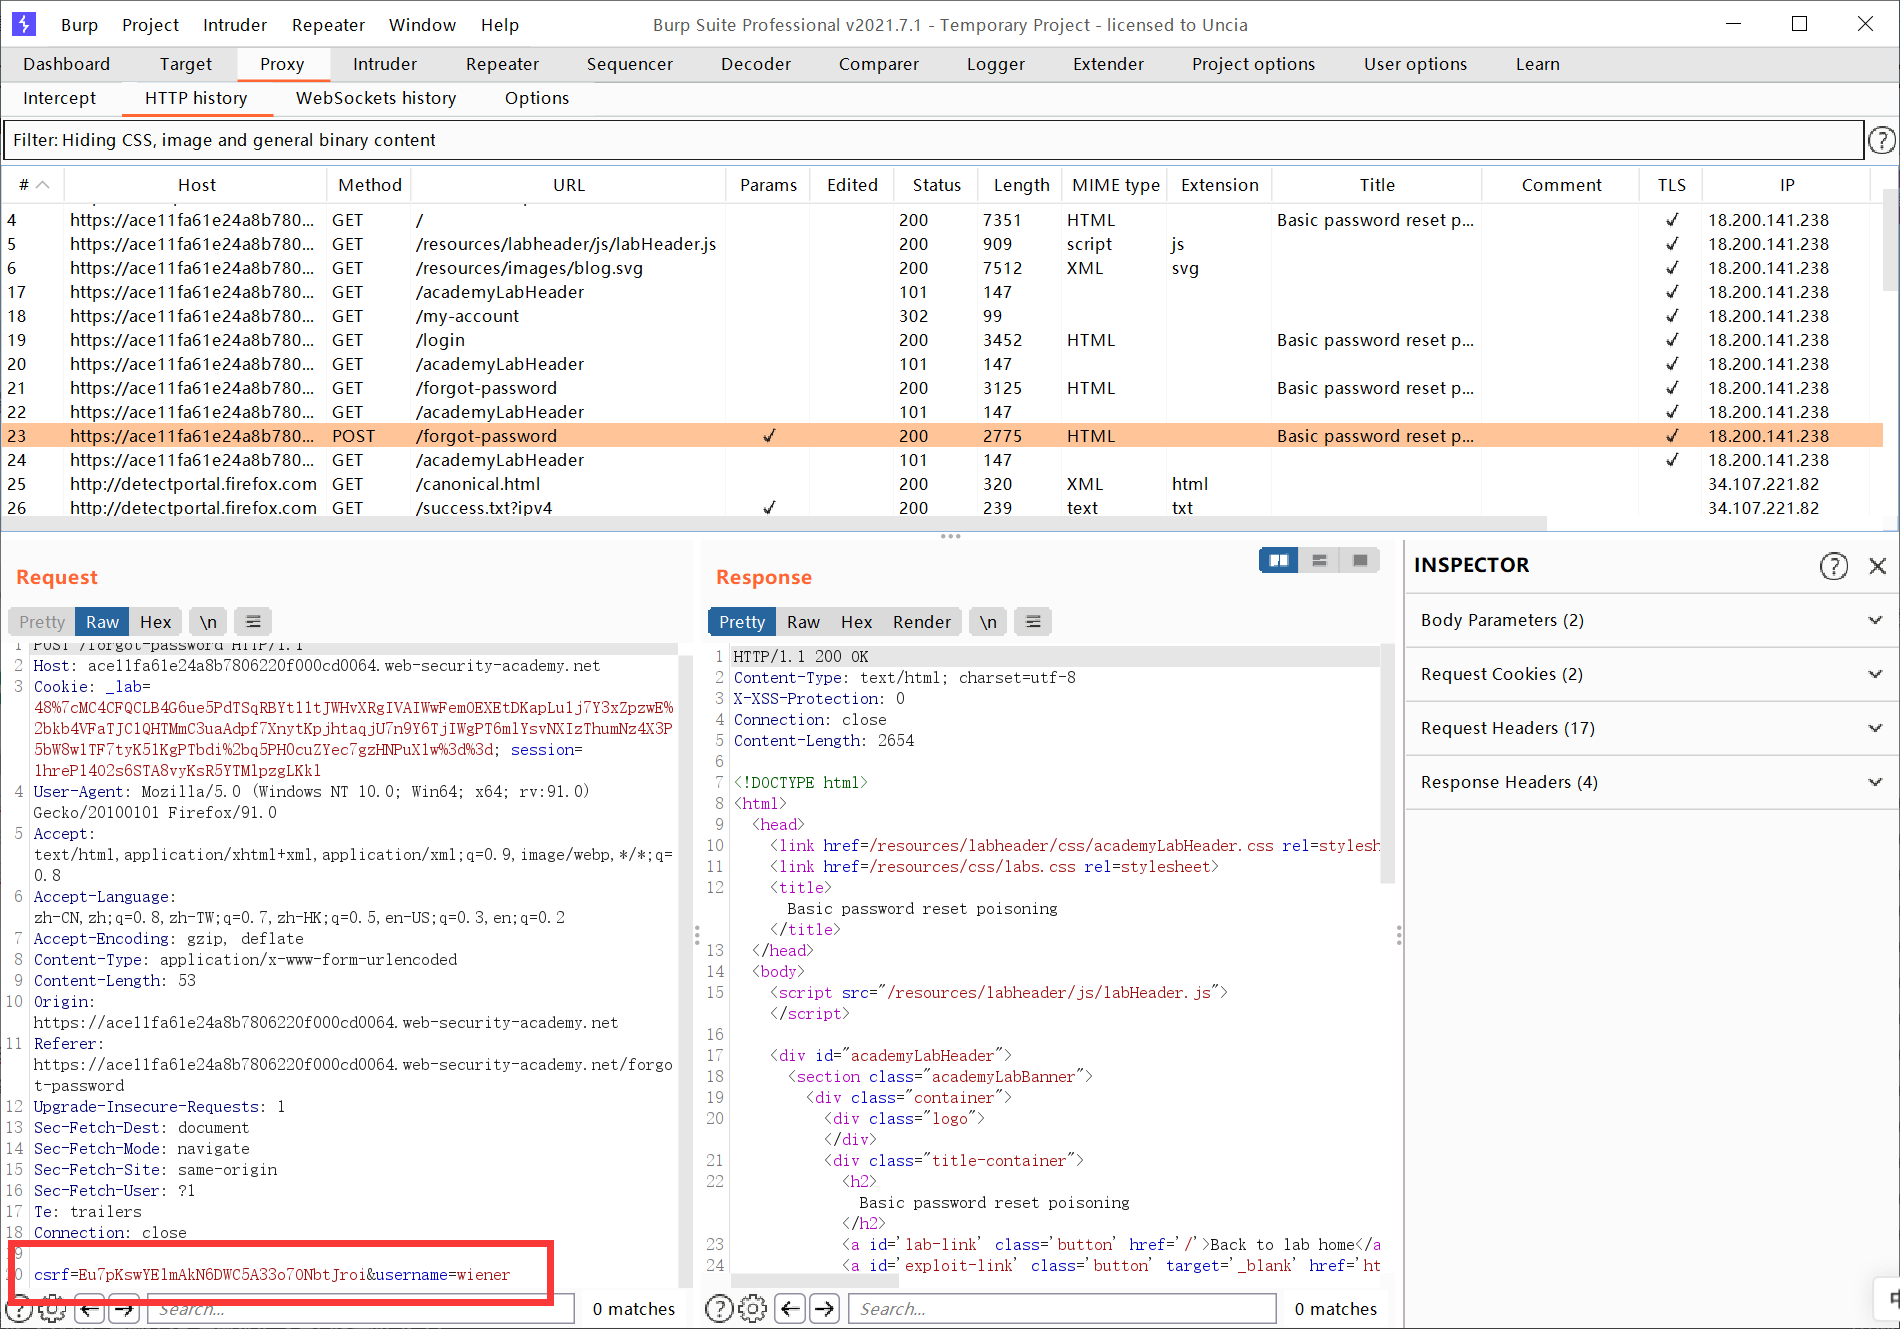Open the Help menu
The width and height of the screenshot is (1900, 1329).
point(499,25)
